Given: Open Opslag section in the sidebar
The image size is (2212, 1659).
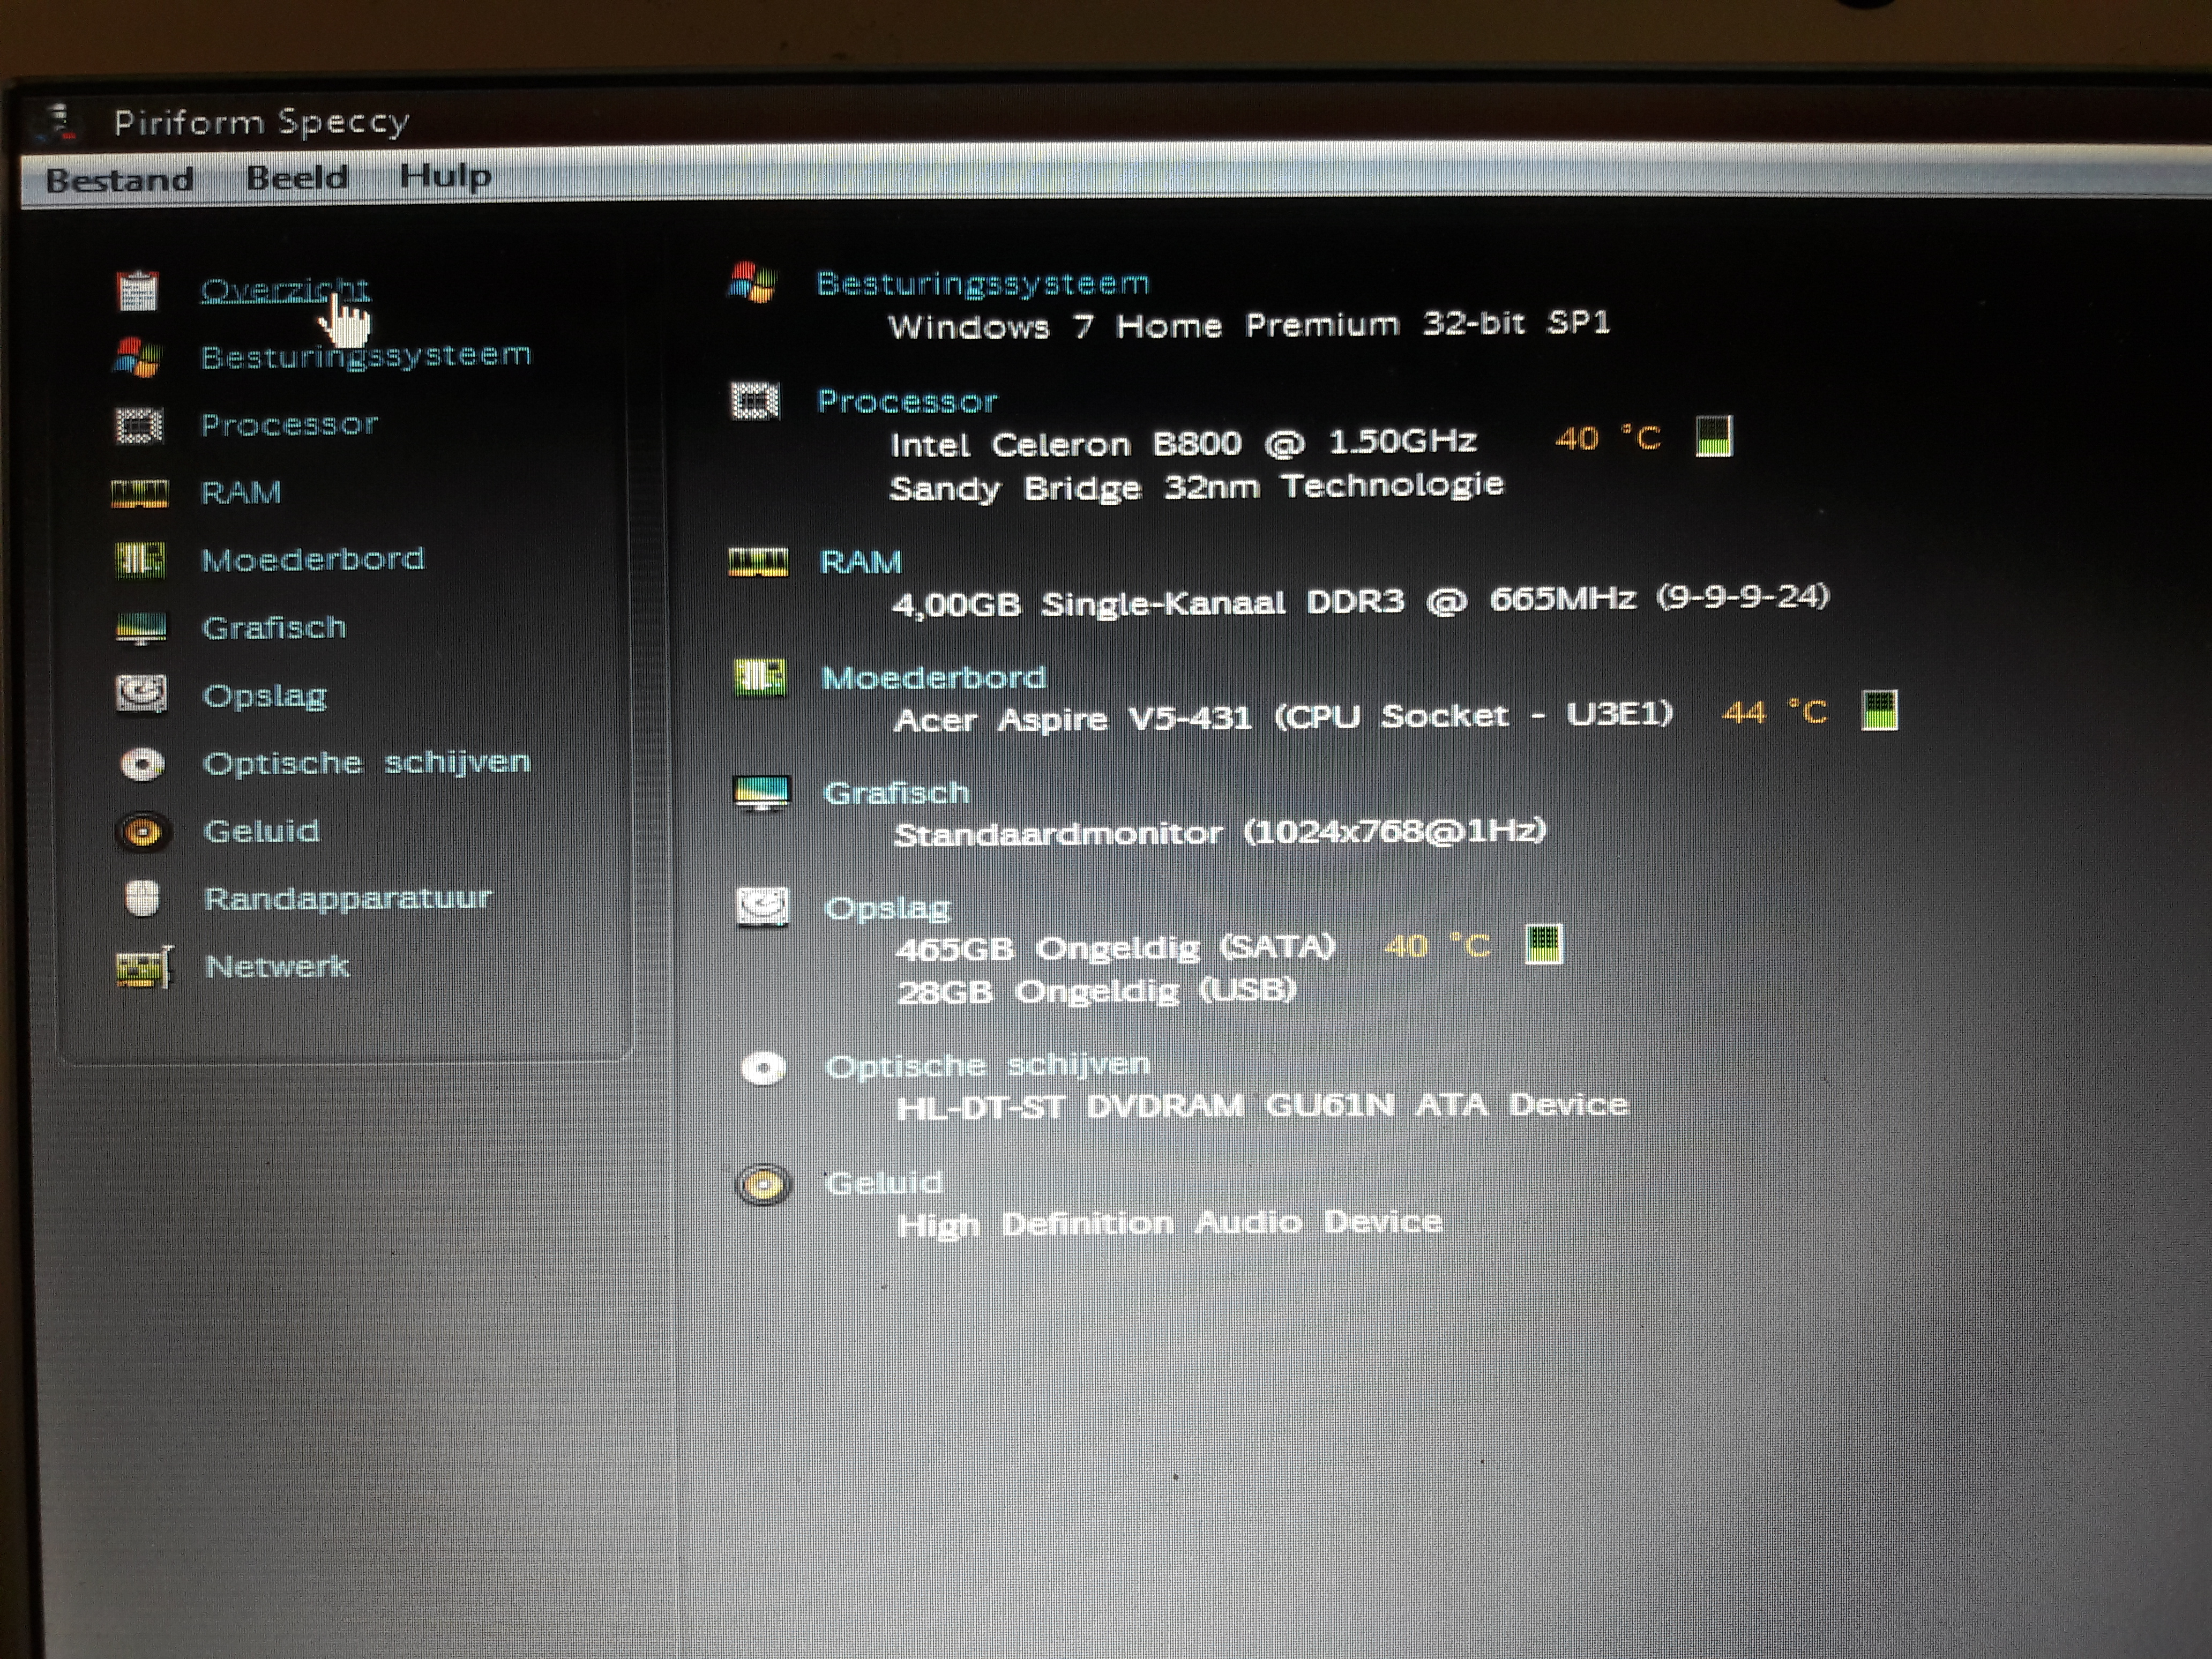Looking at the screenshot, I should click(x=265, y=696).
